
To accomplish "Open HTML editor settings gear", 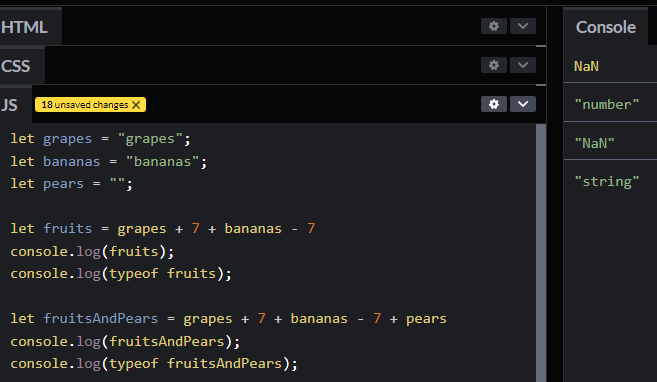I will click(x=494, y=26).
